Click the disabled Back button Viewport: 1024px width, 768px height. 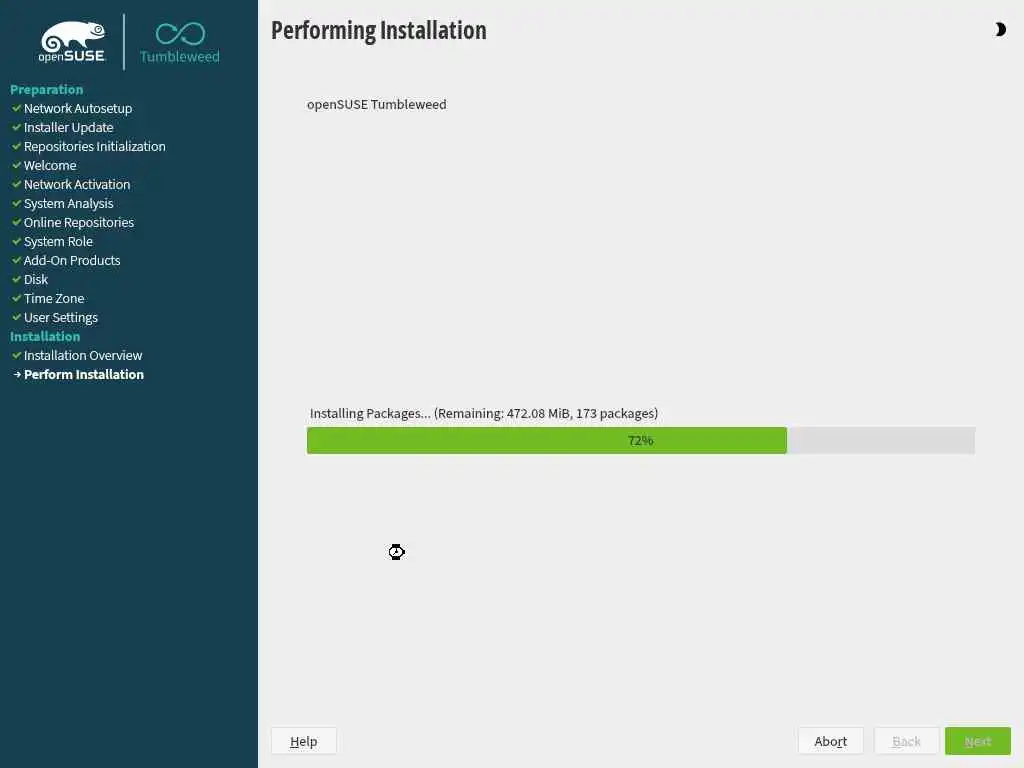pos(906,741)
